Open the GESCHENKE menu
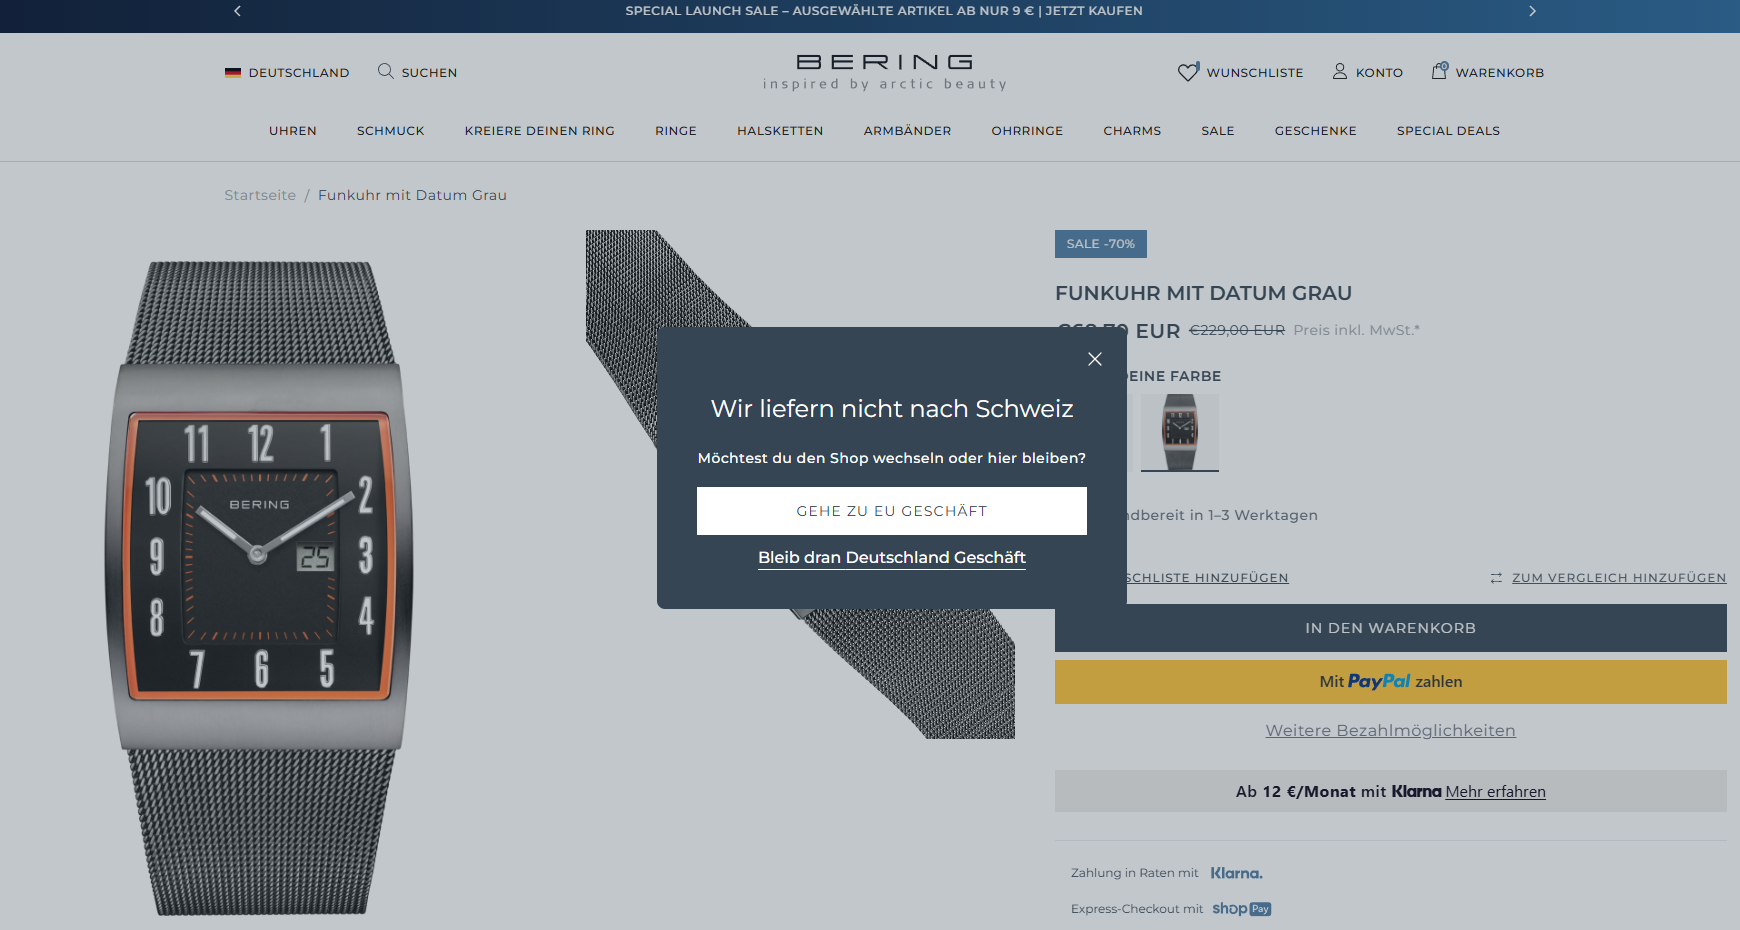Screen dimensions: 1740x930 [x=1316, y=131]
